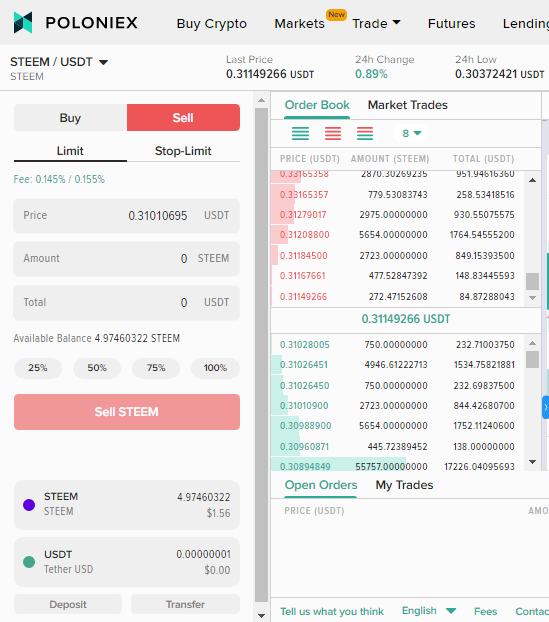
Task: Click the asks list scrollbar thumb
Action: coord(532,282)
